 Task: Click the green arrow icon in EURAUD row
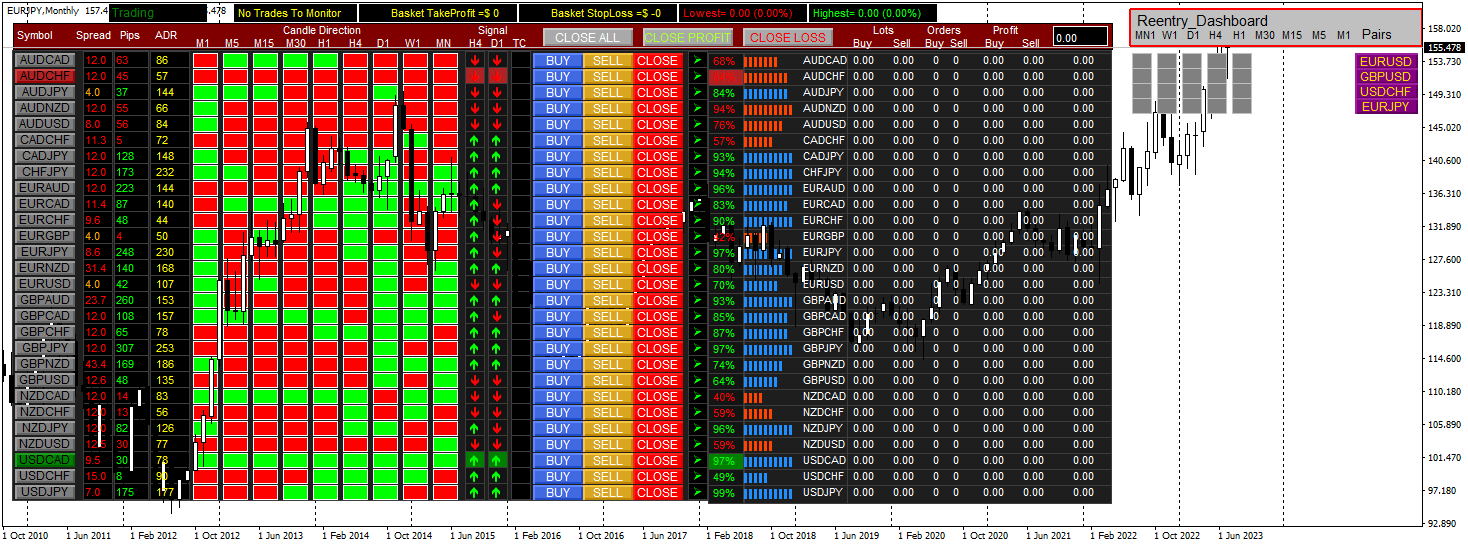pyautogui.click(x=698, y=189)
